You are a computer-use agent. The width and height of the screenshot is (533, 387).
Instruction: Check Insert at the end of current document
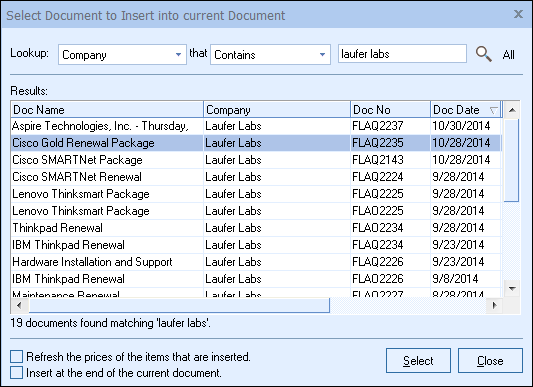(x=17, y=373)
